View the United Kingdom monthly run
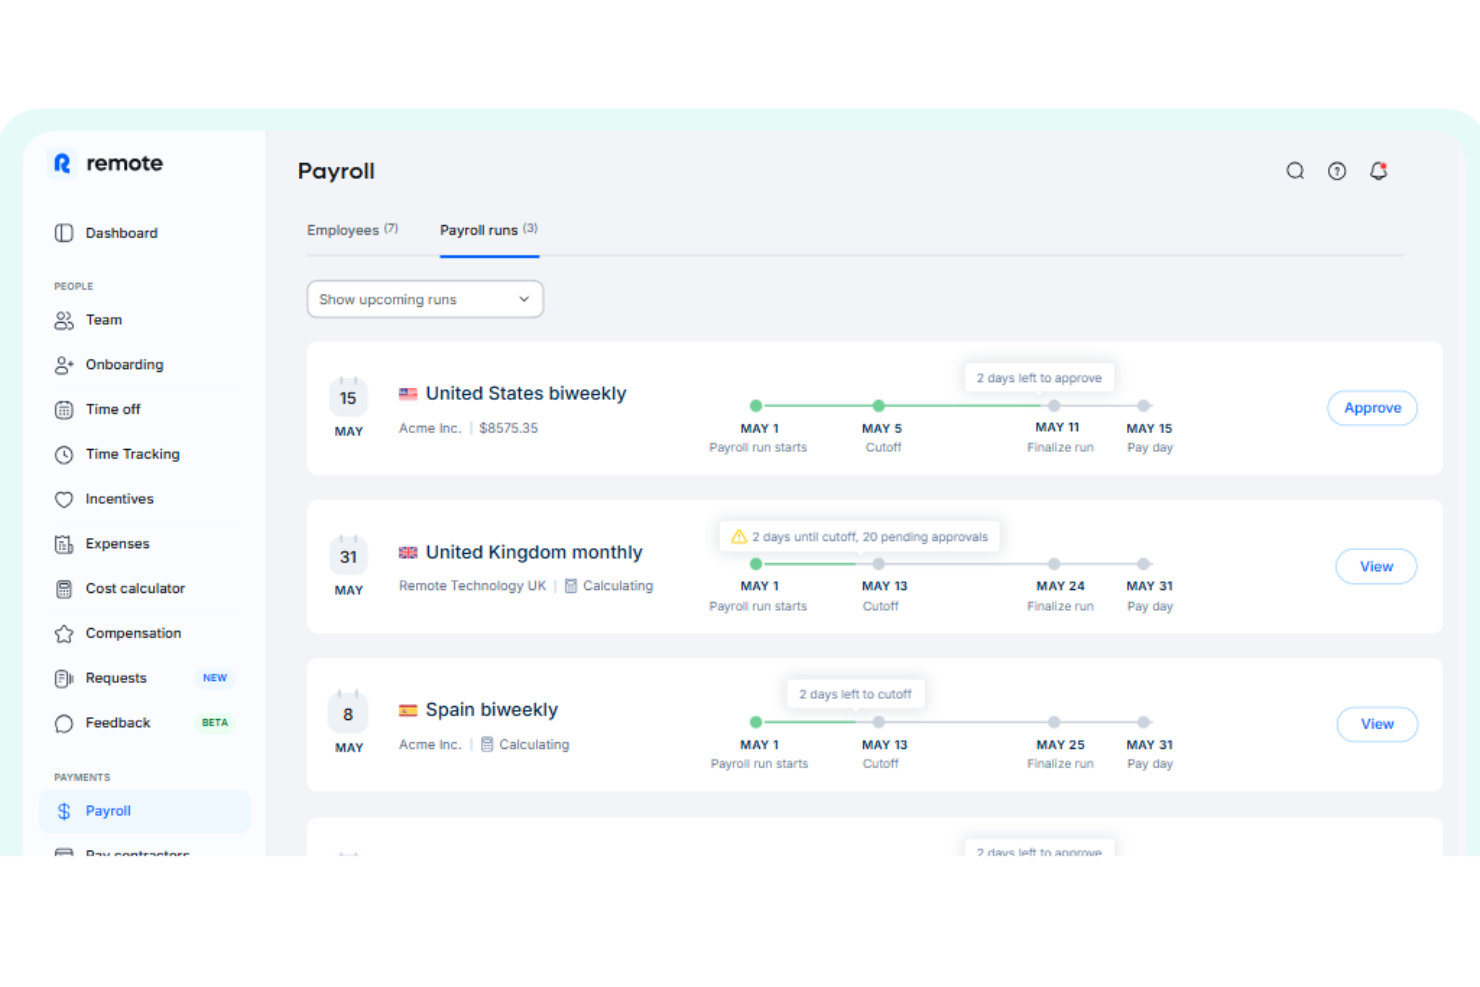 coord(1376,567)
